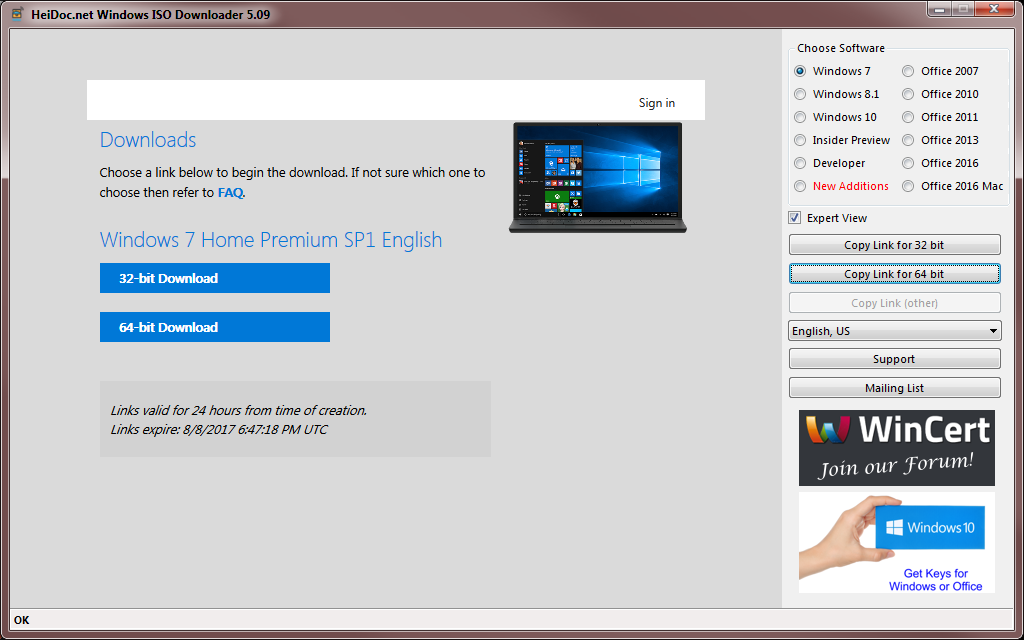This screenshot has height=640, width=1024.
Task: Start the 32-bit Download
Action: pyautogui.click(x=215, y=278)
